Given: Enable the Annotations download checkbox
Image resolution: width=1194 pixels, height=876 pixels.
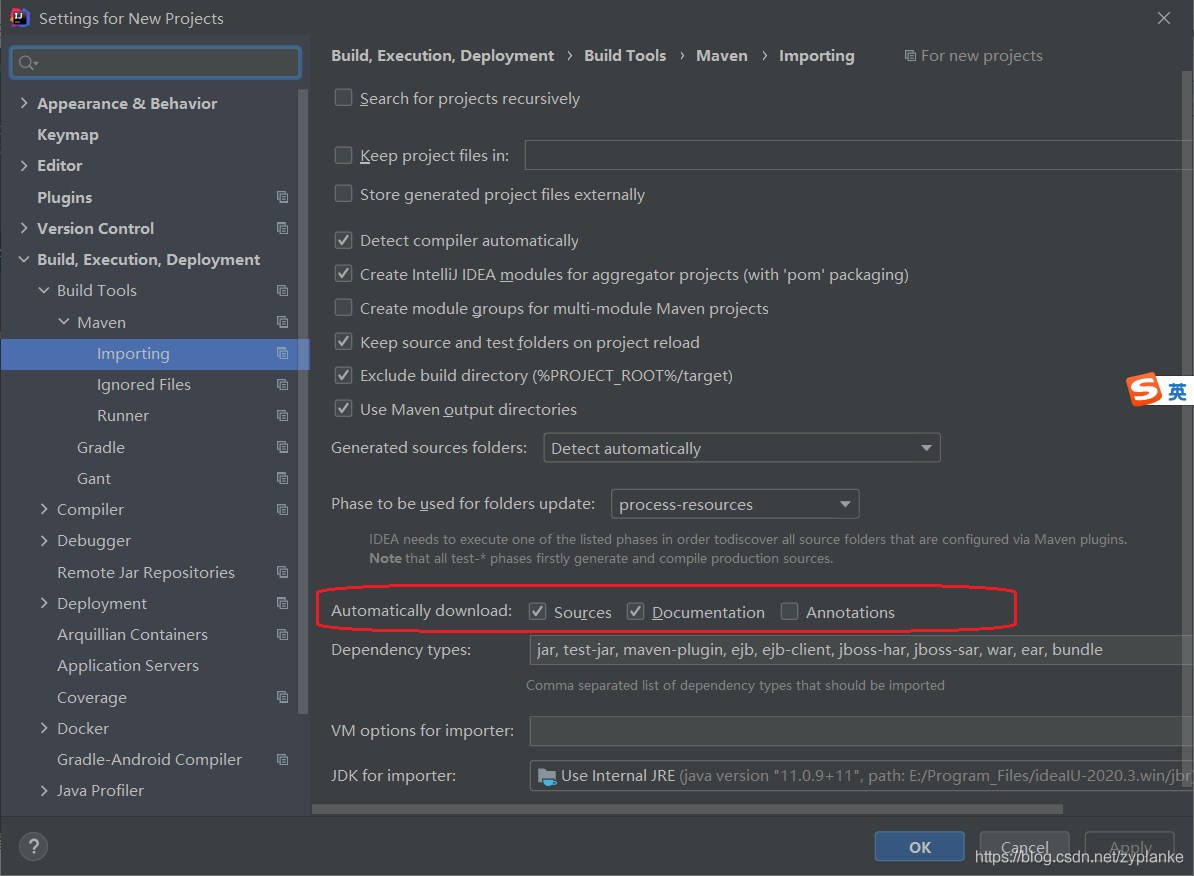Looking at the screenshot, I should pyautogui.click(x=789, y=611).
